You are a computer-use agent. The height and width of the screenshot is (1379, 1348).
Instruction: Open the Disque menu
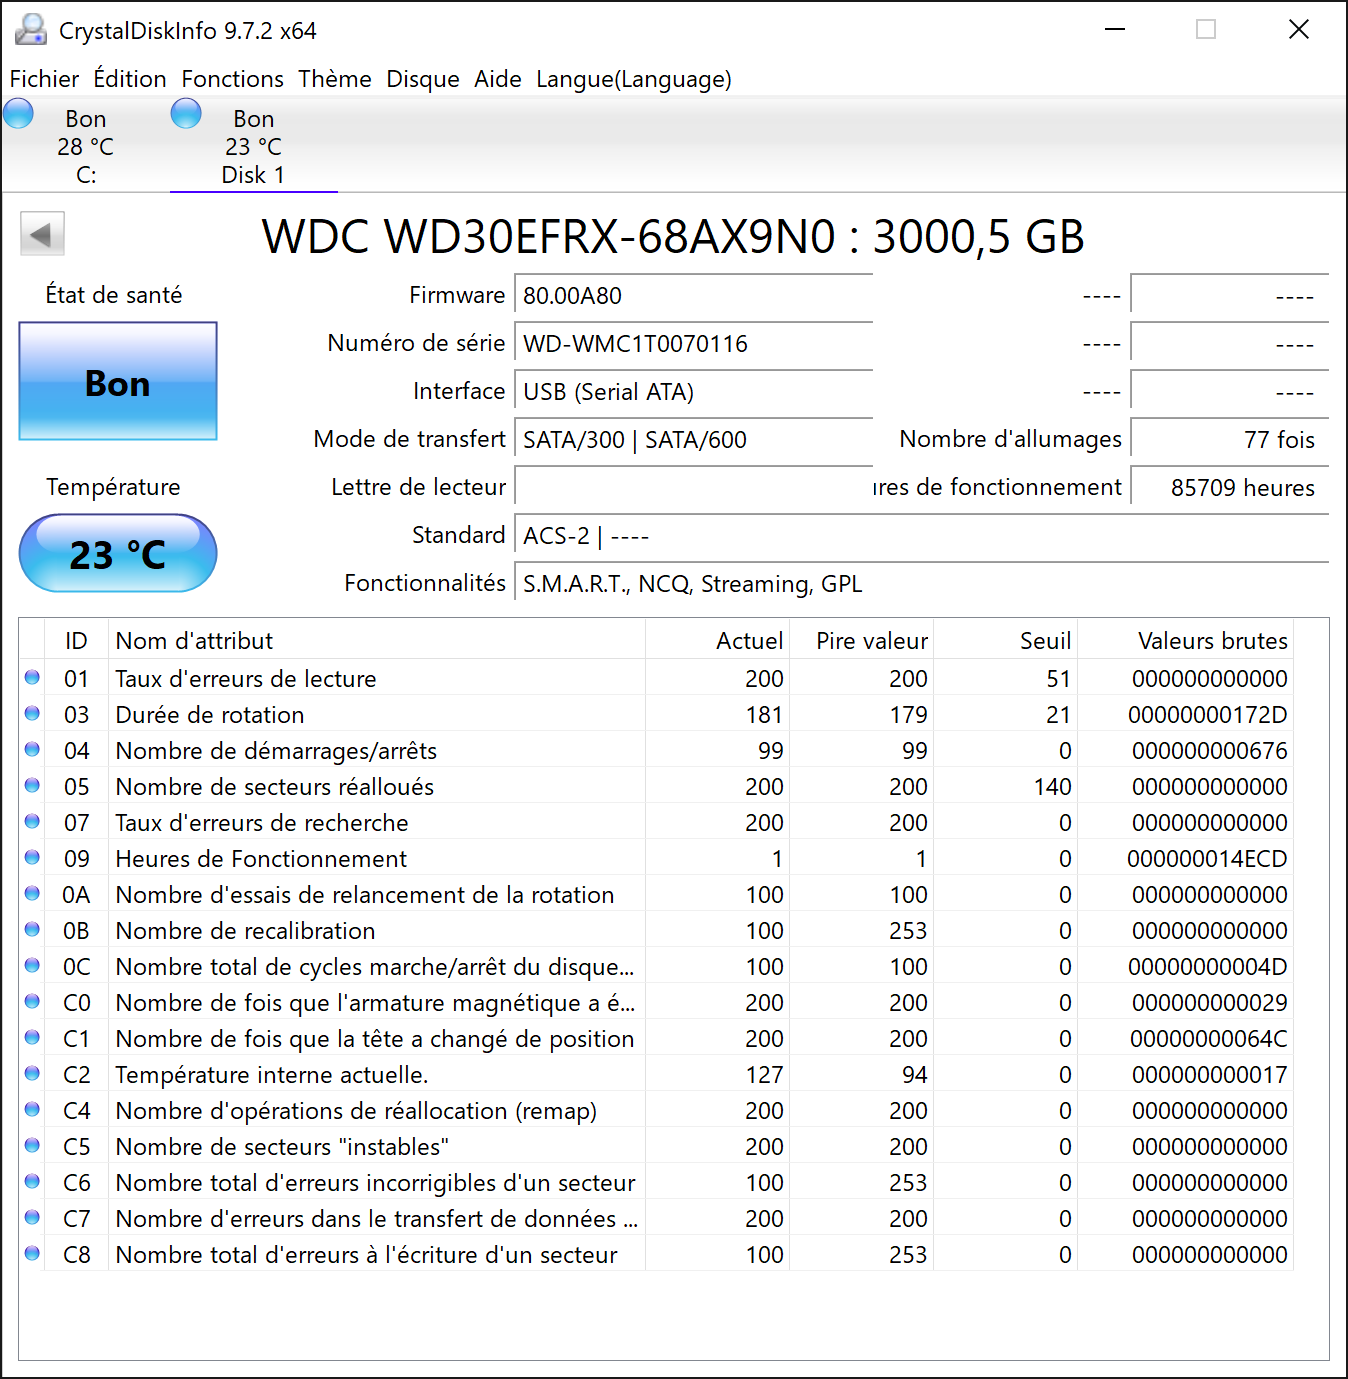[x=423, y=79]
